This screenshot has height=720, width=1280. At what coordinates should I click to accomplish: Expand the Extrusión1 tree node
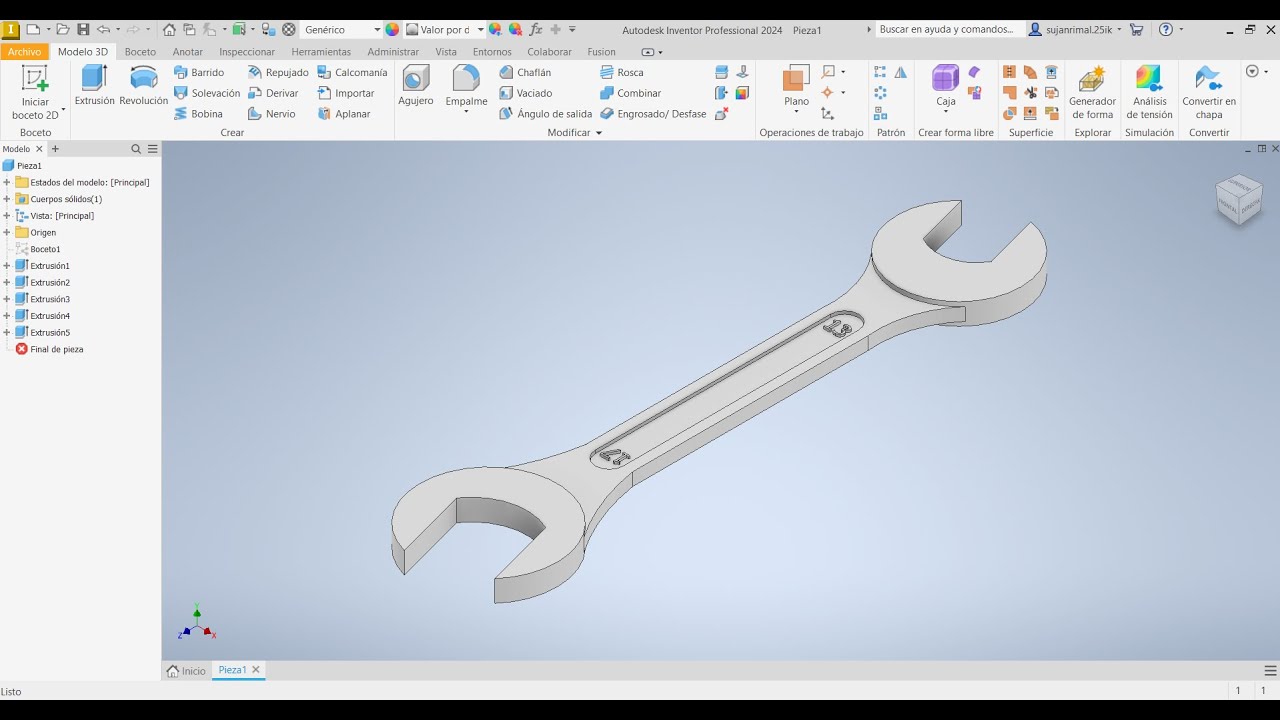[x=7, y=266]
